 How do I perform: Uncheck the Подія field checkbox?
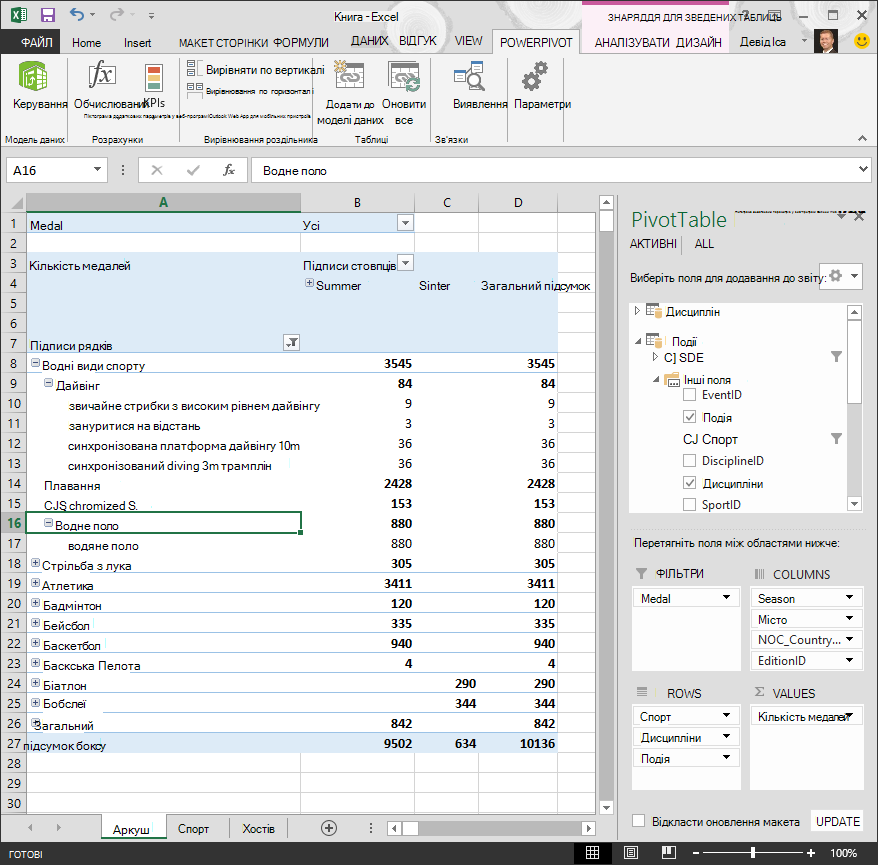coord(690,417)
